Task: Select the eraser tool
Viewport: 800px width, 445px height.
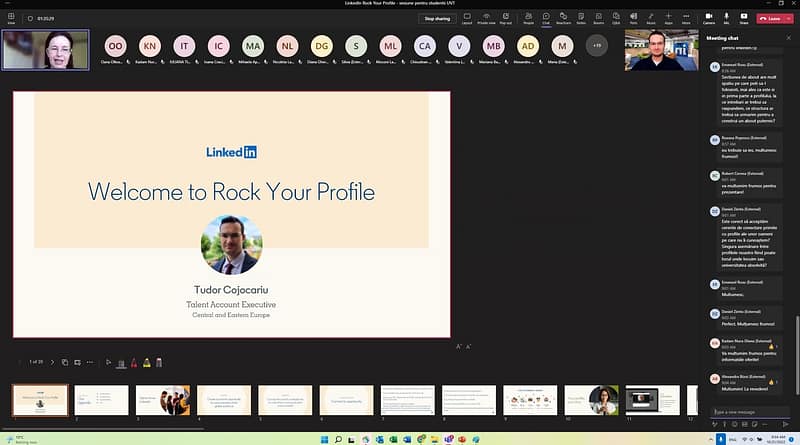Action: [159, 363]
